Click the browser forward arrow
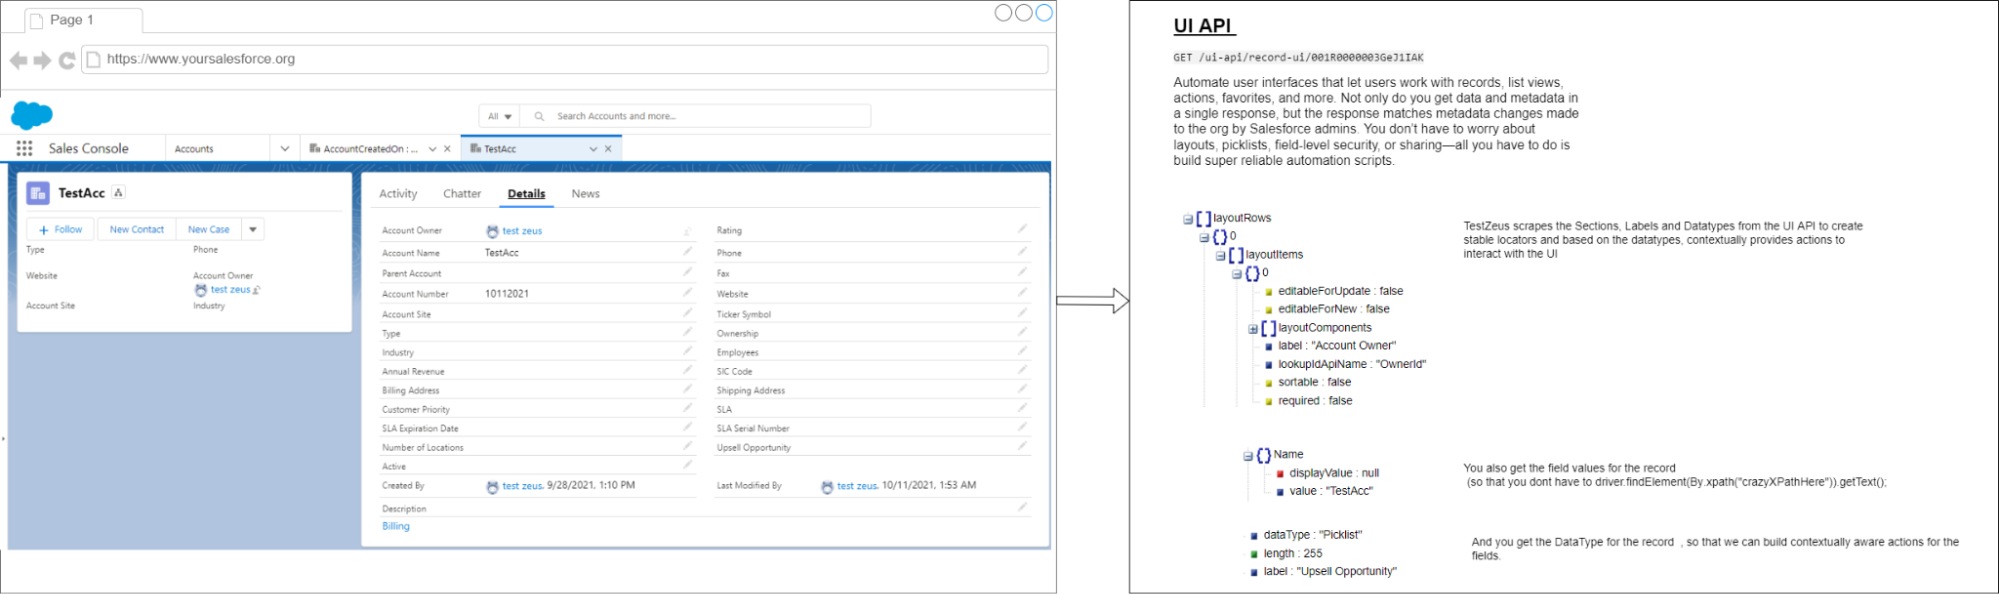 pyautogui.click(x=42, y=60)
